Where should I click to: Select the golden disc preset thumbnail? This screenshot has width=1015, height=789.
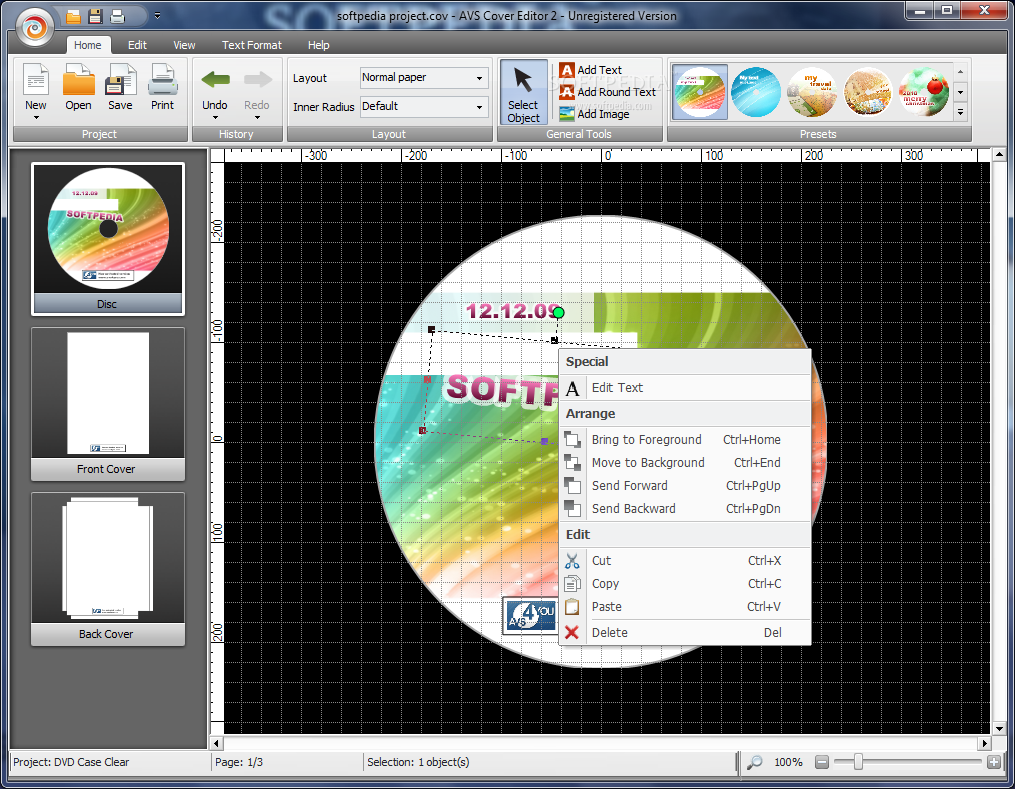coord(867,92)
